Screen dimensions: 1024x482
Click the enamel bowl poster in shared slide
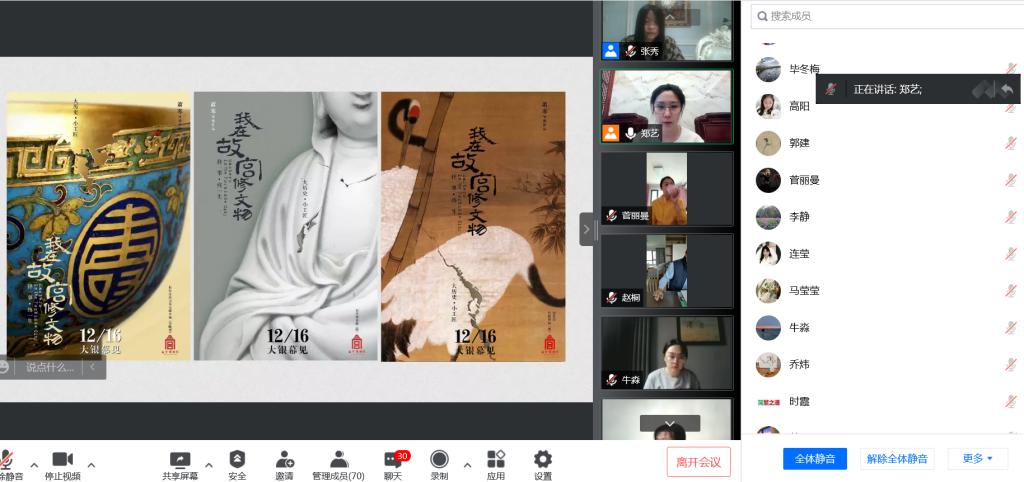[x=98, y=226]
